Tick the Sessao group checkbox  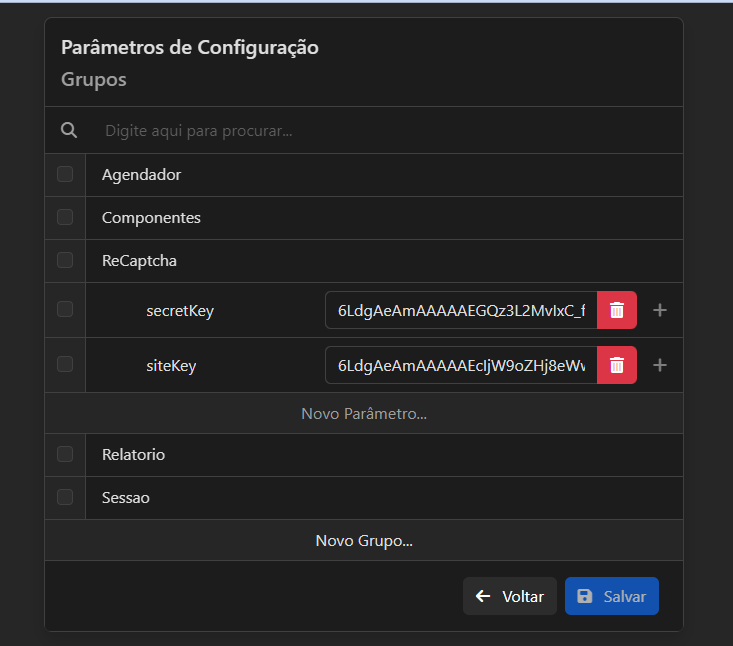click(65, 497)
